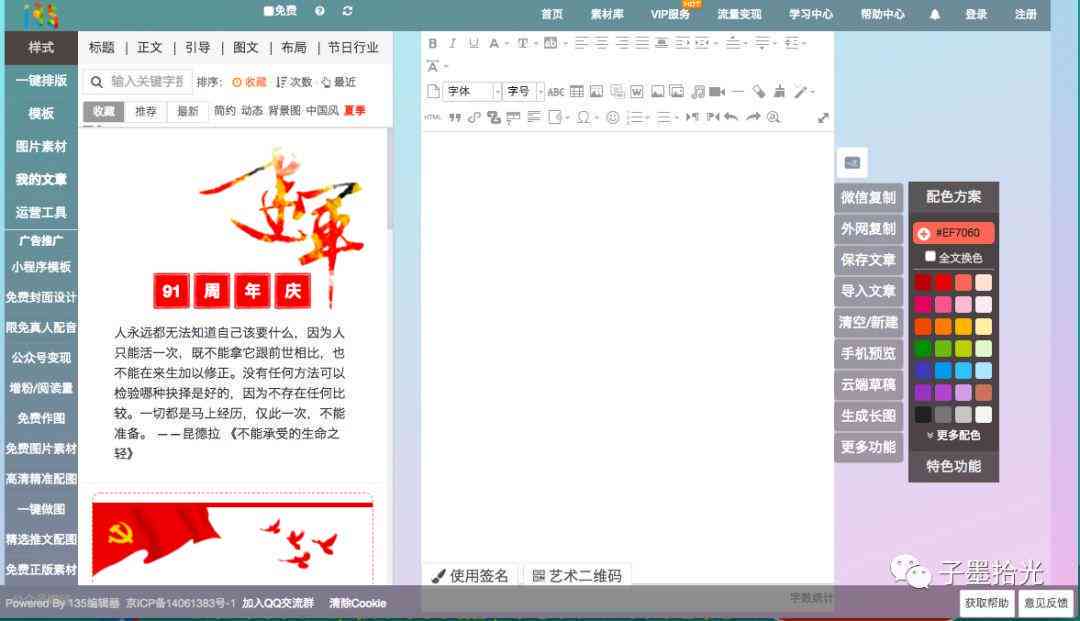Enable 全文换色 checkbox

(930, 257)
